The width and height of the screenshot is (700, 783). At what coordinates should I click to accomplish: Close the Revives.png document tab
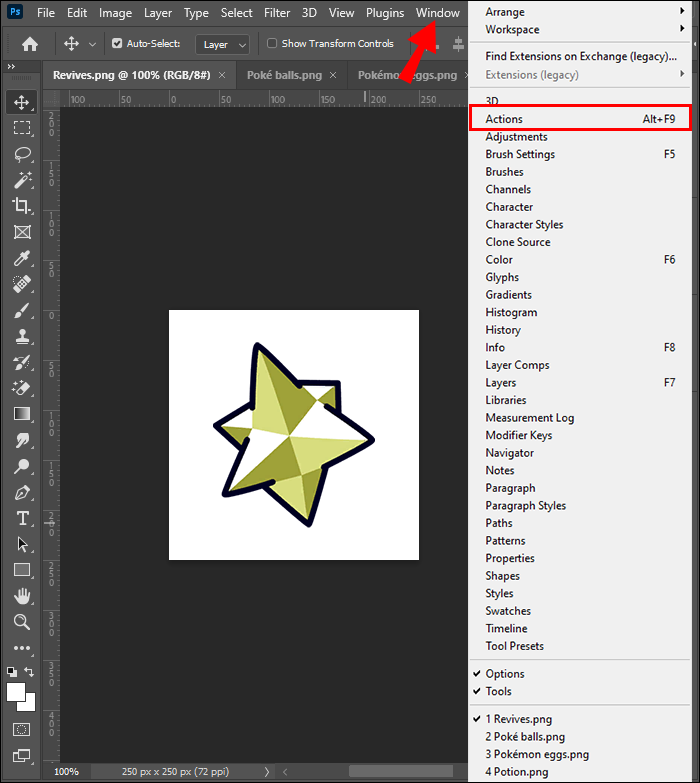(x=222, y=75)
